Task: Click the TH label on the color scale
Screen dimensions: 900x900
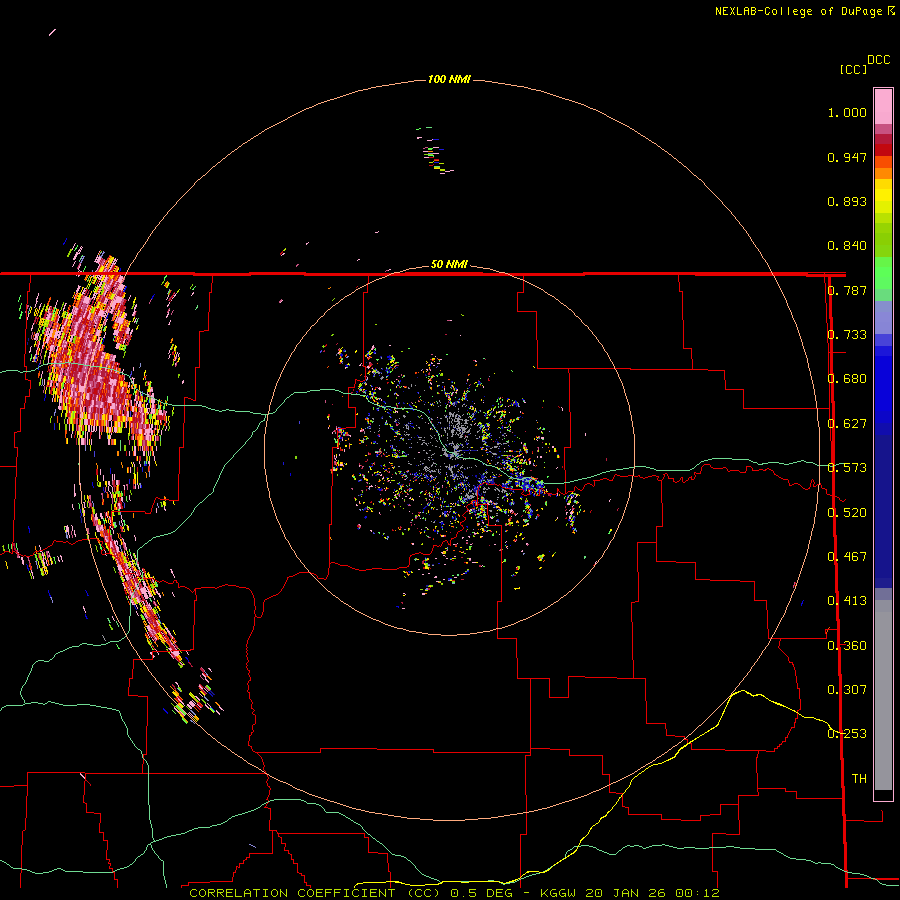Action: tap(859, 778)
